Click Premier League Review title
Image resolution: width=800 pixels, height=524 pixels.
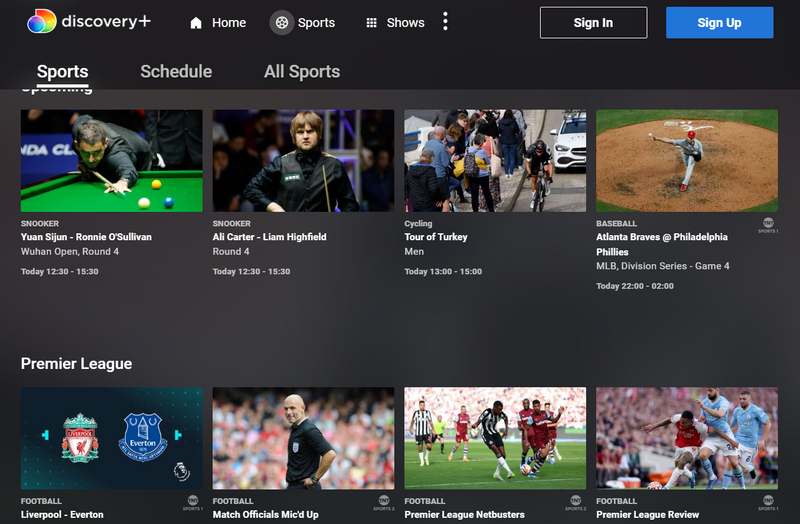coord(647,514)
